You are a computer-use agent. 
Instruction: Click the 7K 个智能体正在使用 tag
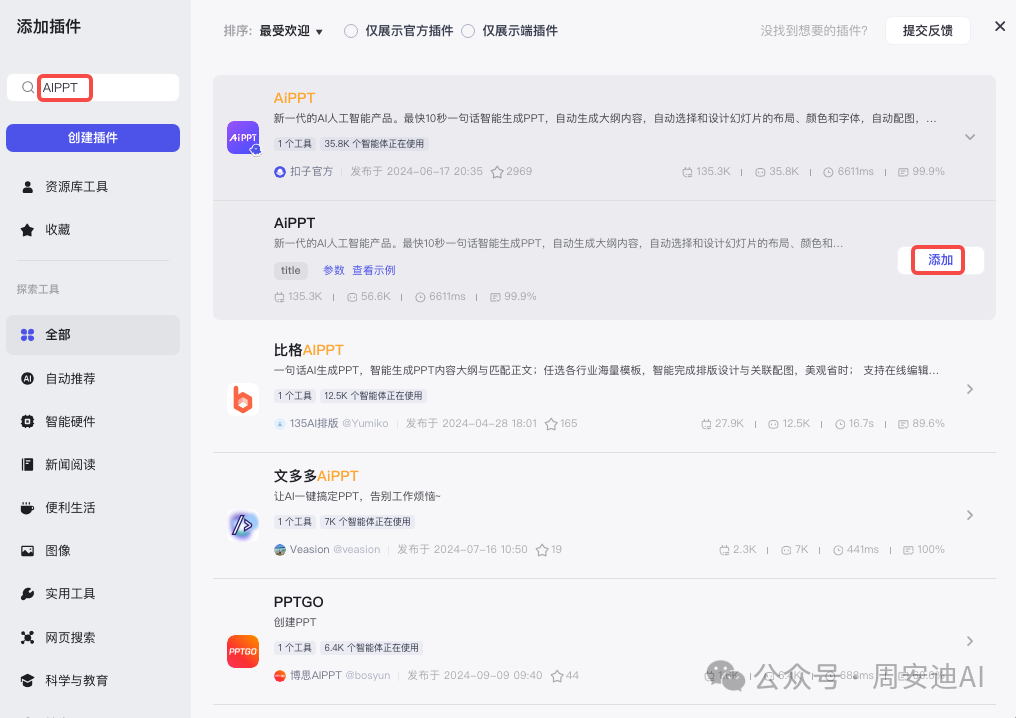coord(367,522)
